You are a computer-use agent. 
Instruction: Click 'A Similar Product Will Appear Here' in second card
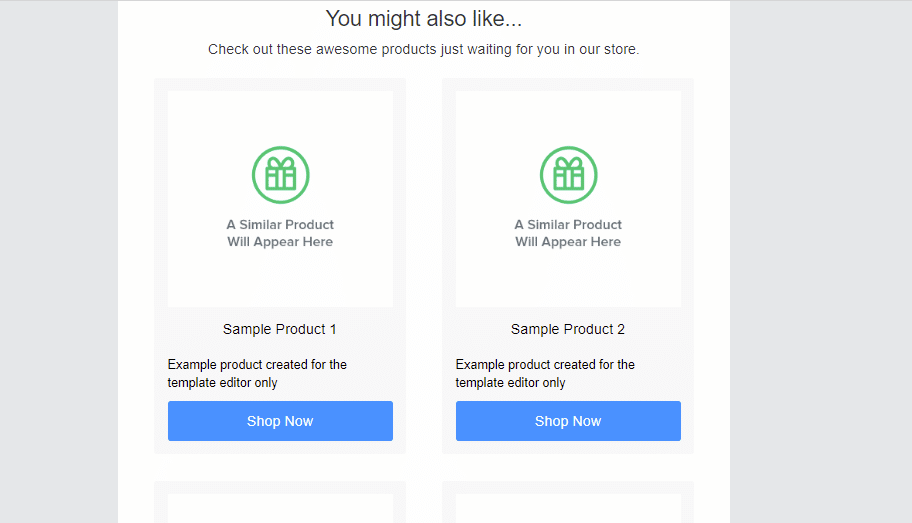coord(568,233)
